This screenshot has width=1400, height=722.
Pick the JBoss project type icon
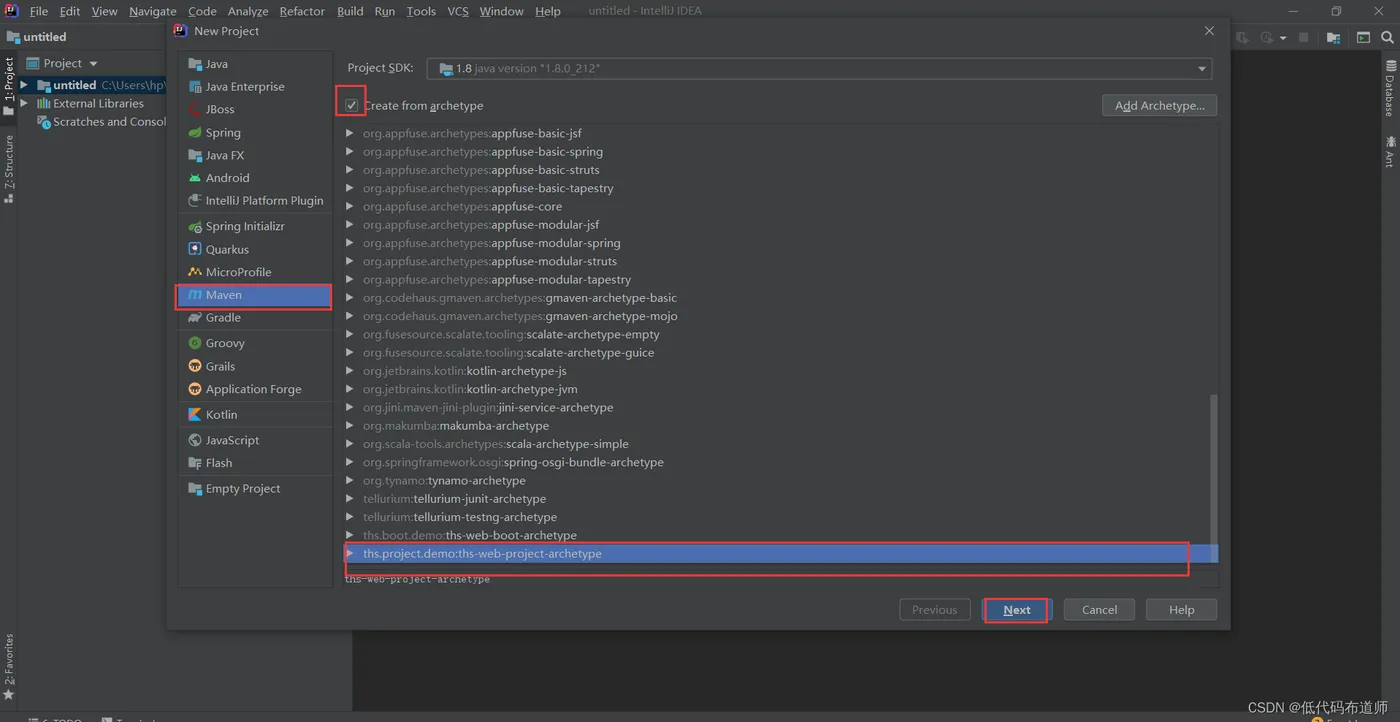point(195,109)
